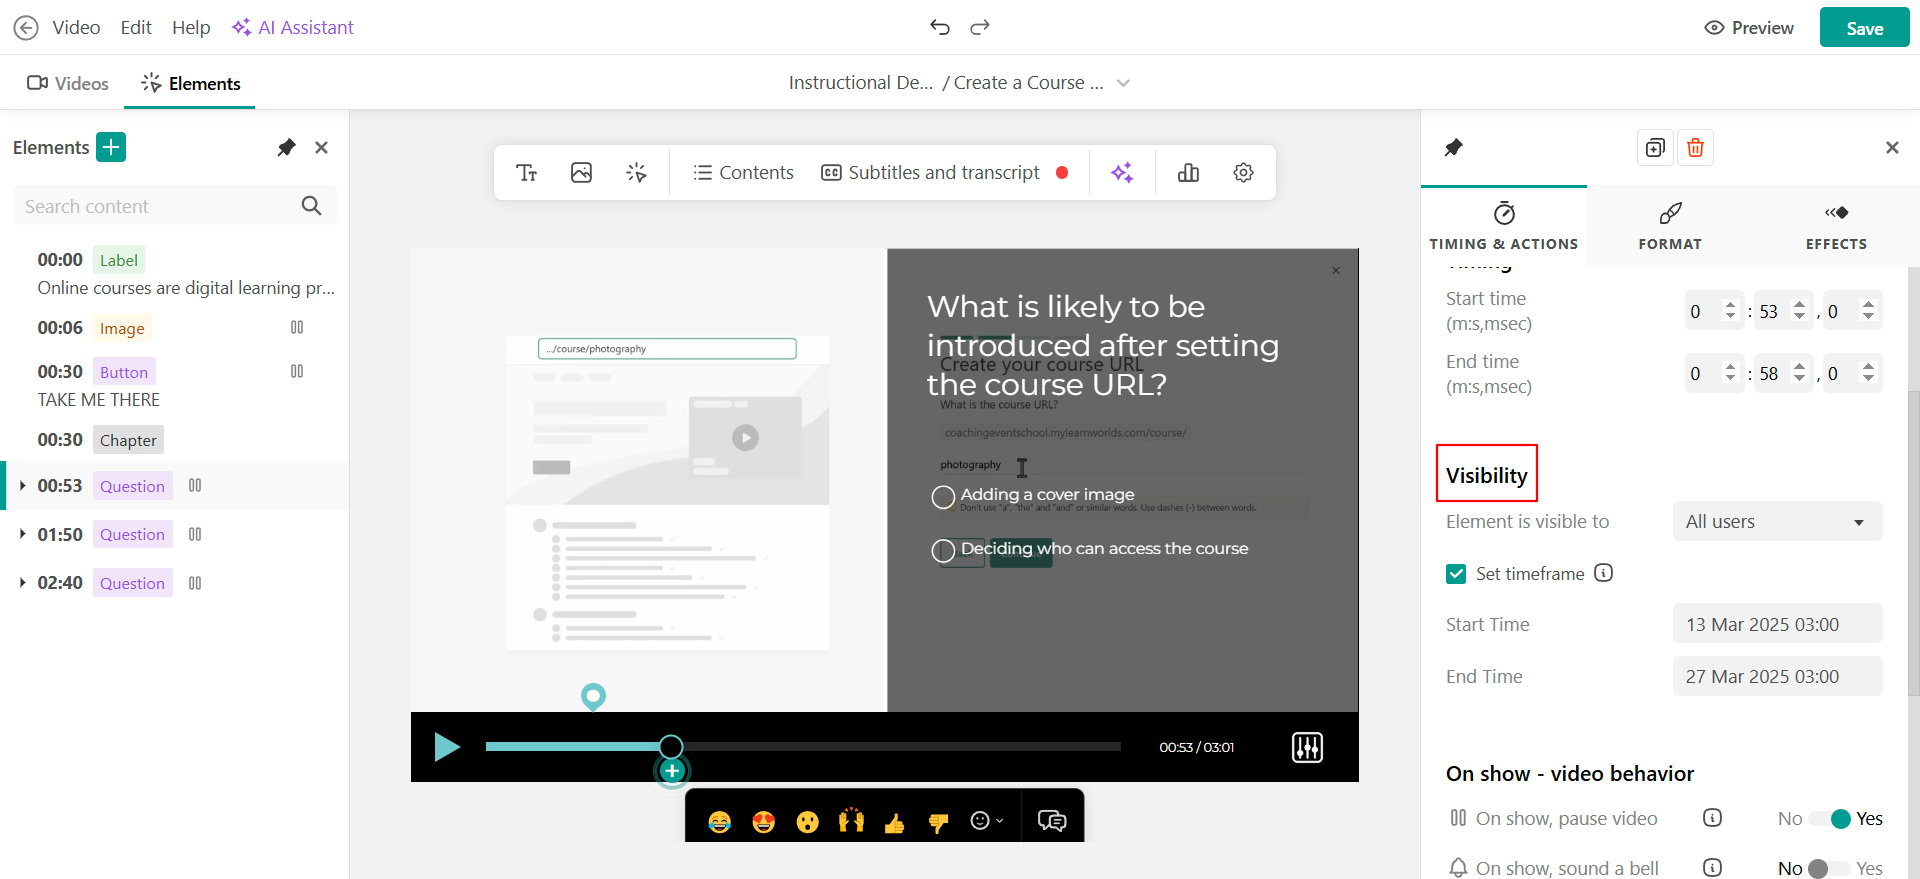Duplicate the selected element

point(1655,148)
